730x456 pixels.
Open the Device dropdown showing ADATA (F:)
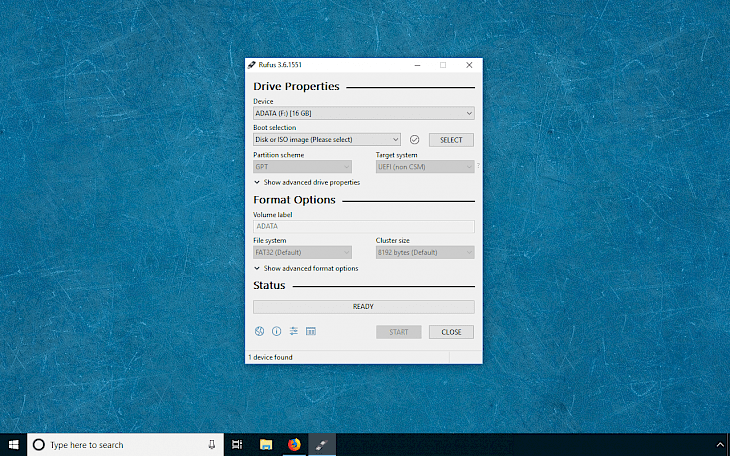(364, 113)
